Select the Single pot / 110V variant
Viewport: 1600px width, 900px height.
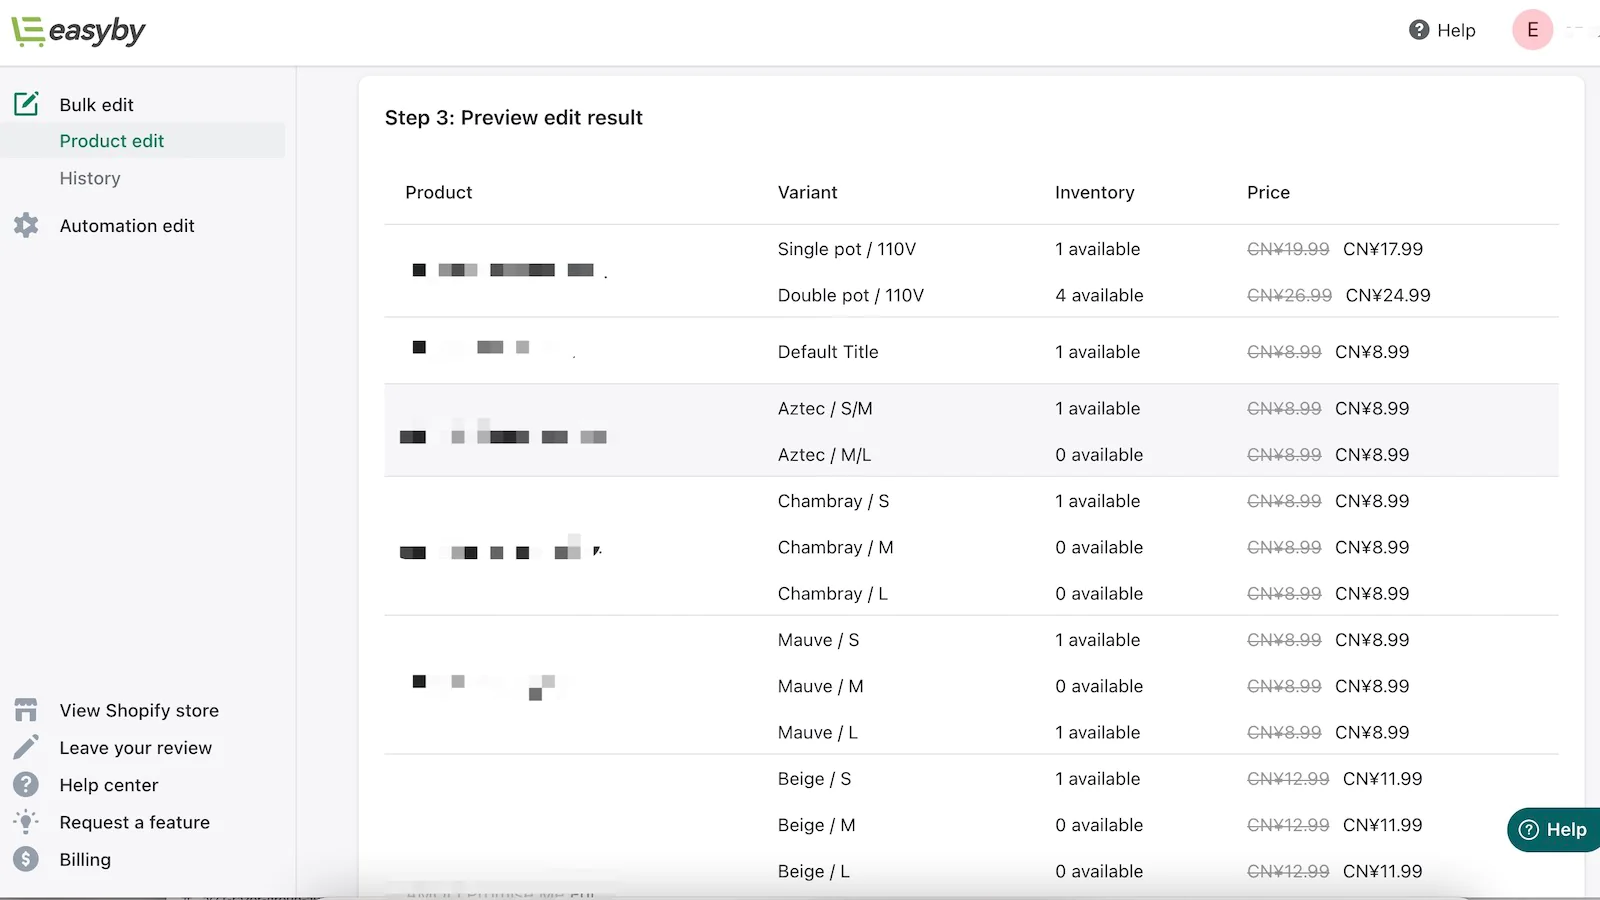[847, 249]
